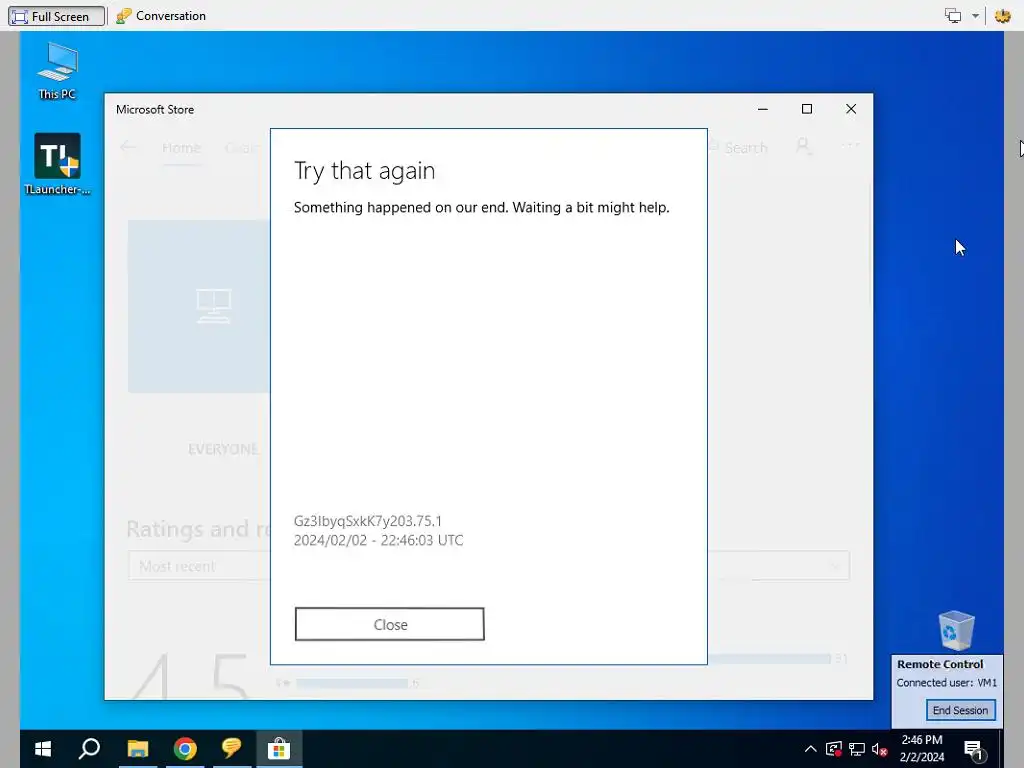The width and height of the screenshot is (1024, 768).
Task: Expand the monitor dropdown arrow
Action: click(975, 16)
